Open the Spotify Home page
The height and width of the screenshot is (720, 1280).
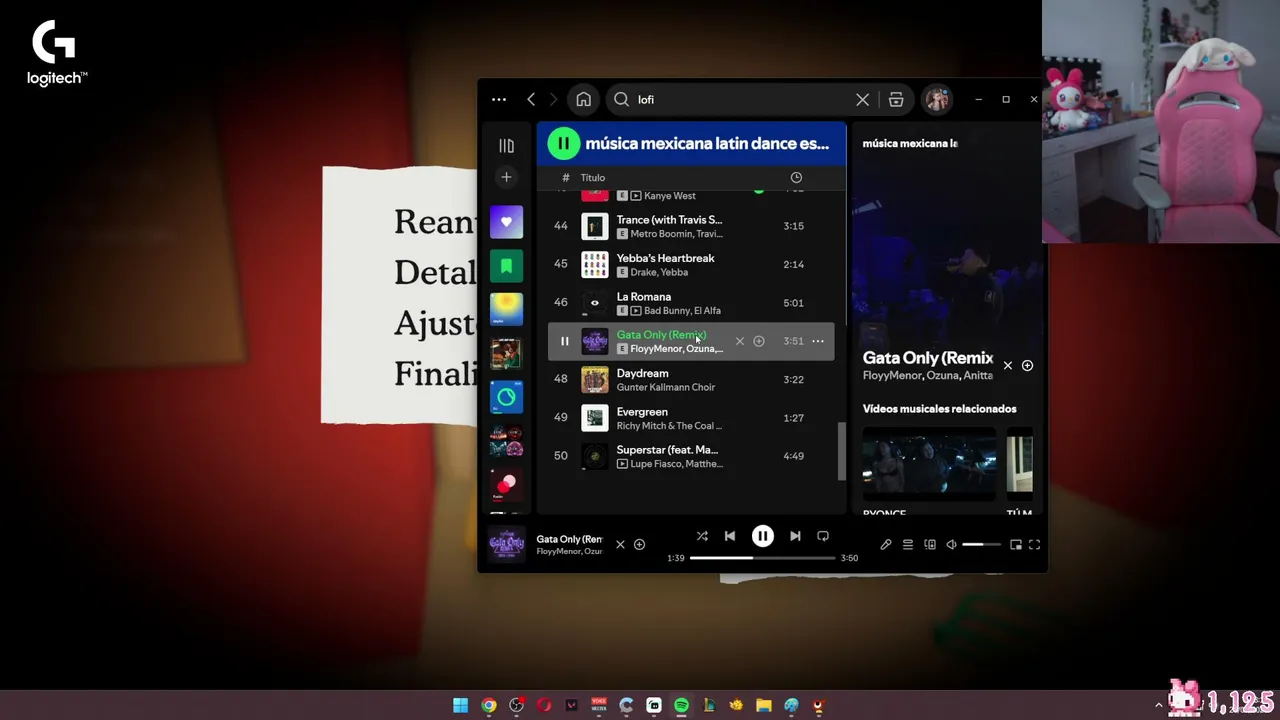584,100
